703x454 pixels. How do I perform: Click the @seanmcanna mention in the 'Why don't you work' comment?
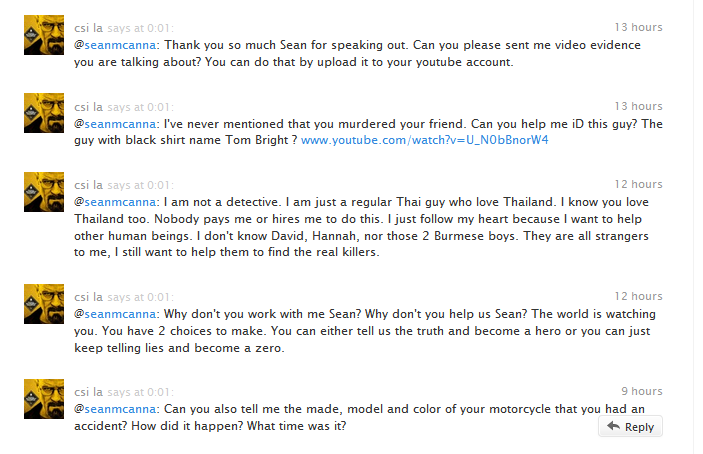pyautogui.click(x=116, y=314)
